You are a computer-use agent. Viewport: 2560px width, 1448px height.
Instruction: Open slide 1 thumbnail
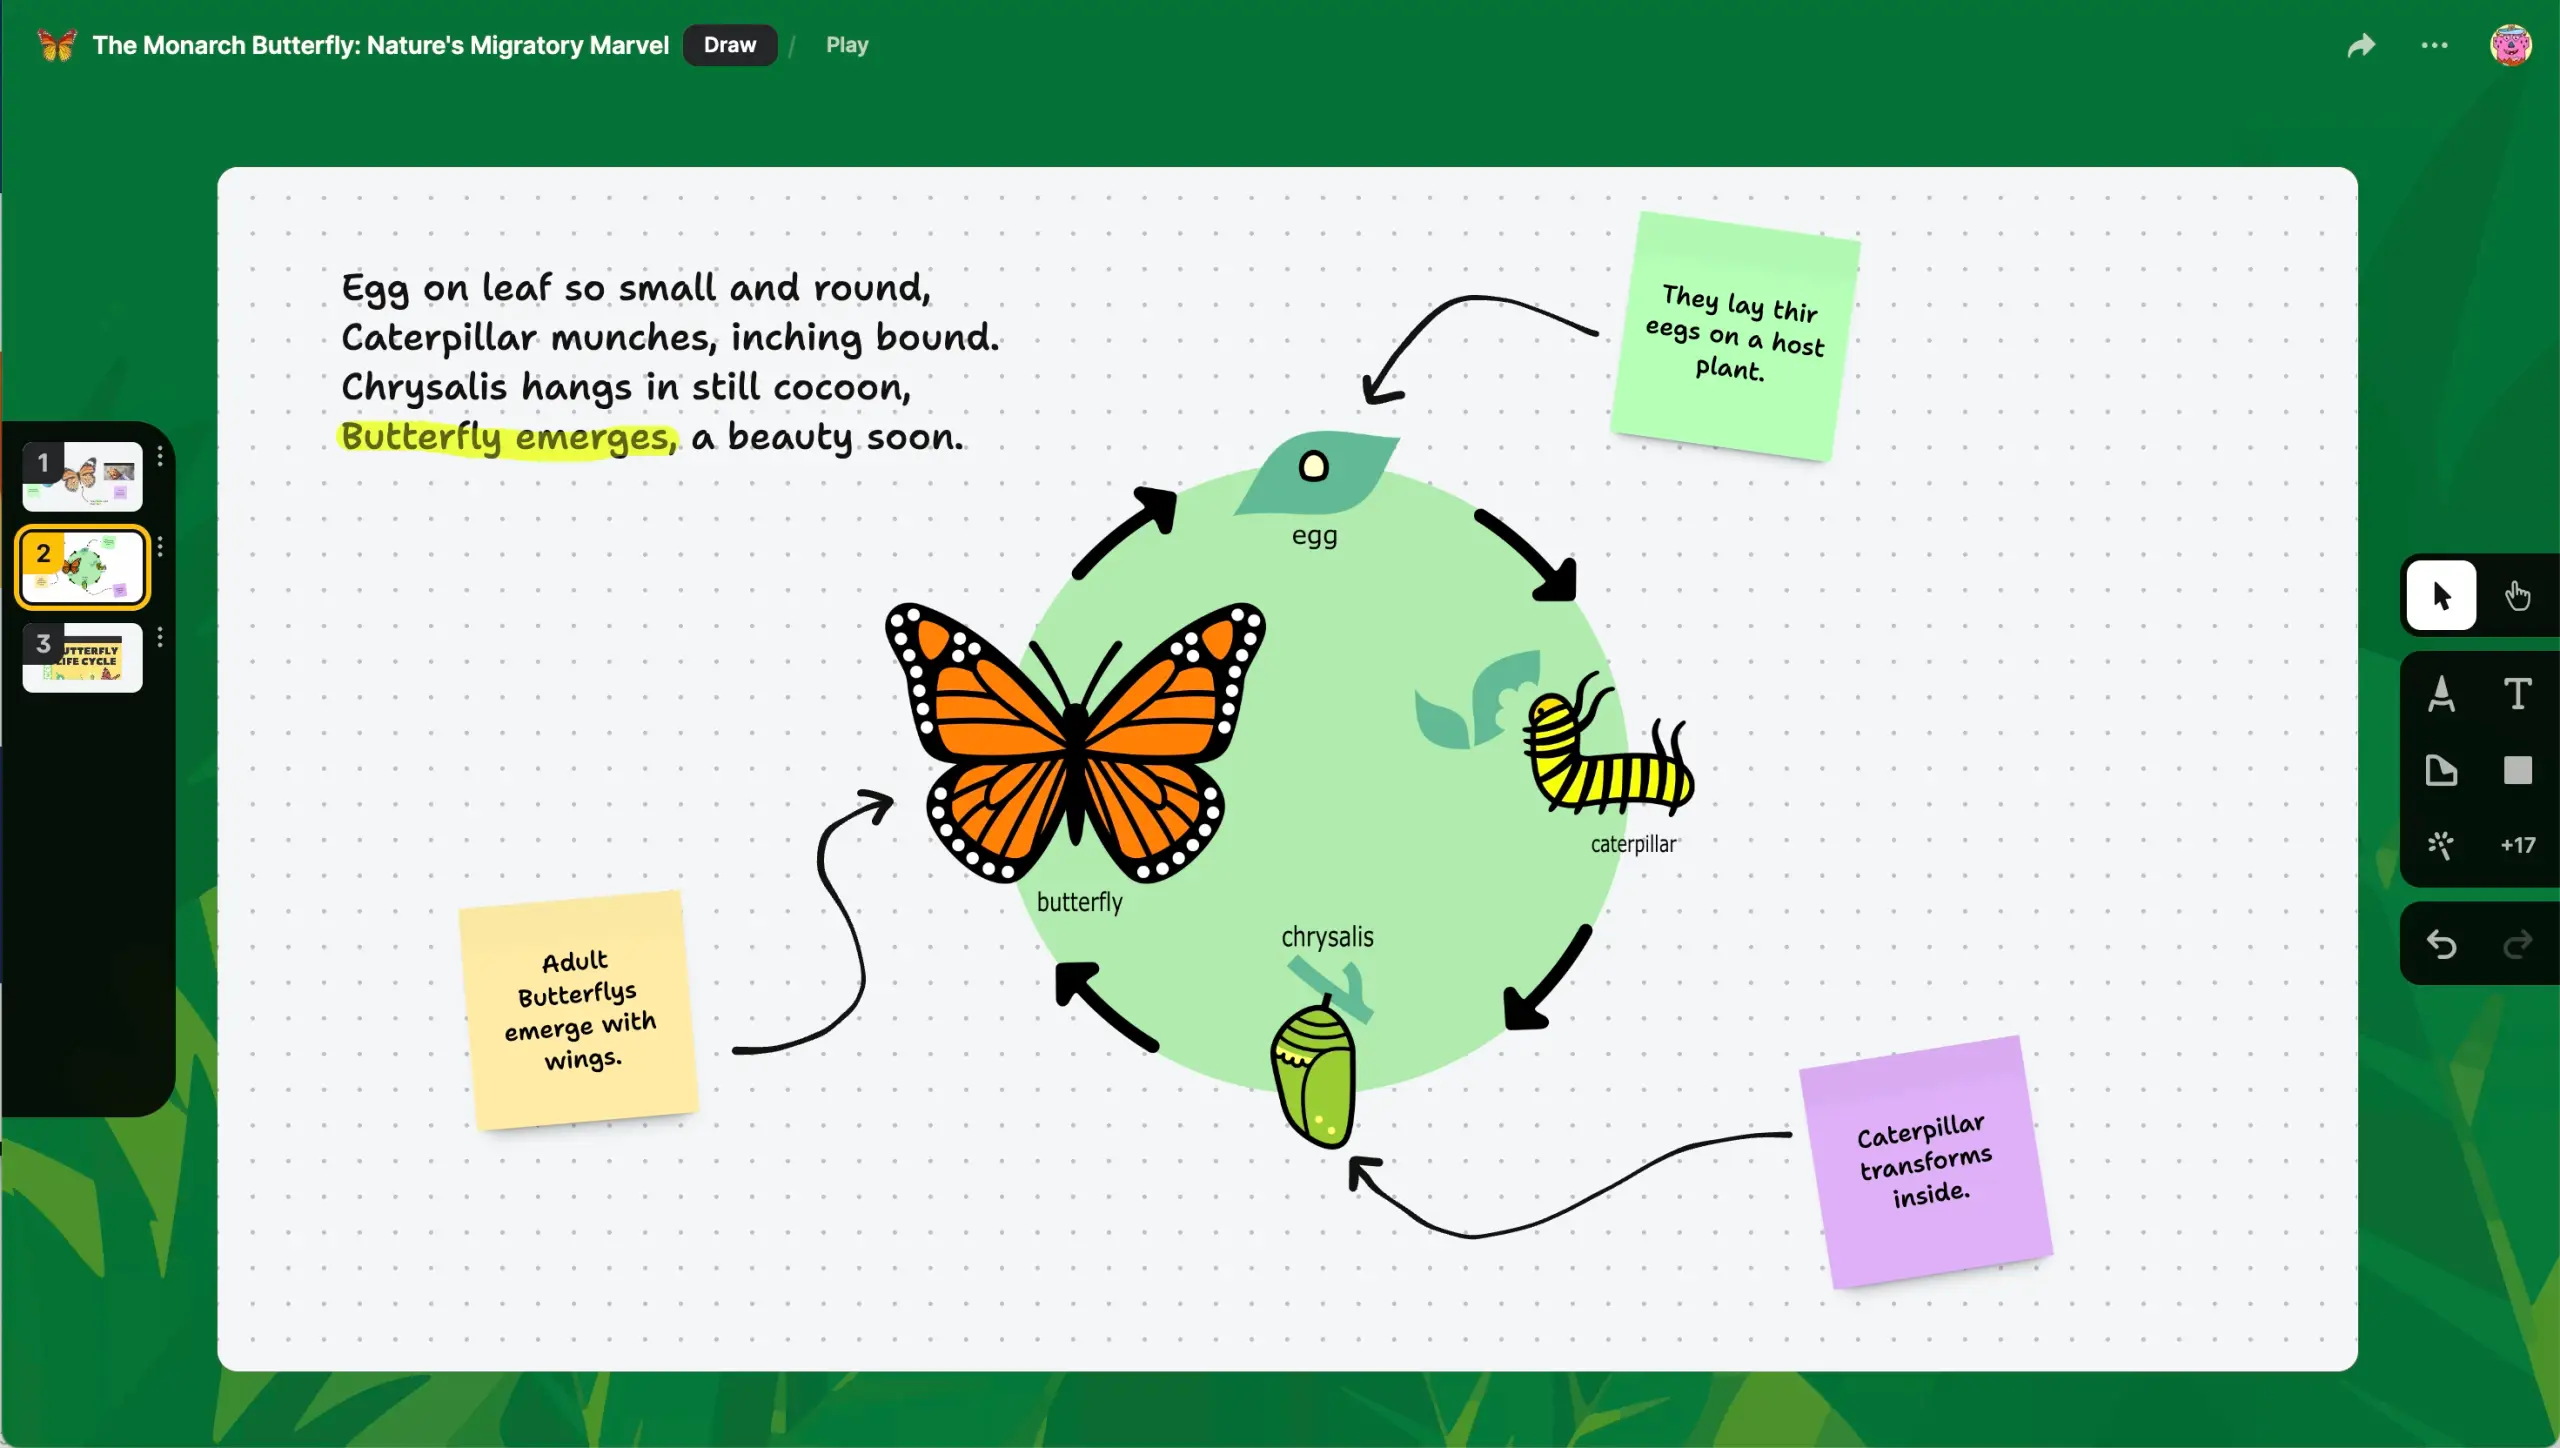click(82, 476)
